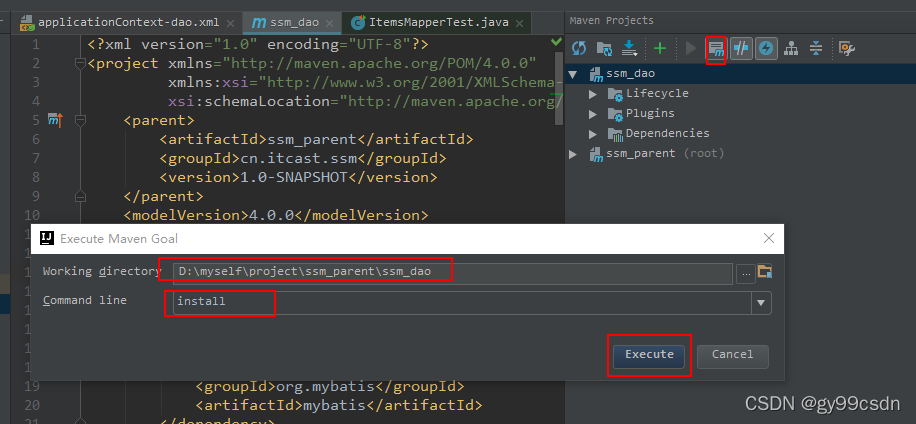Close the Execute Maven Goal dialog

769,238
